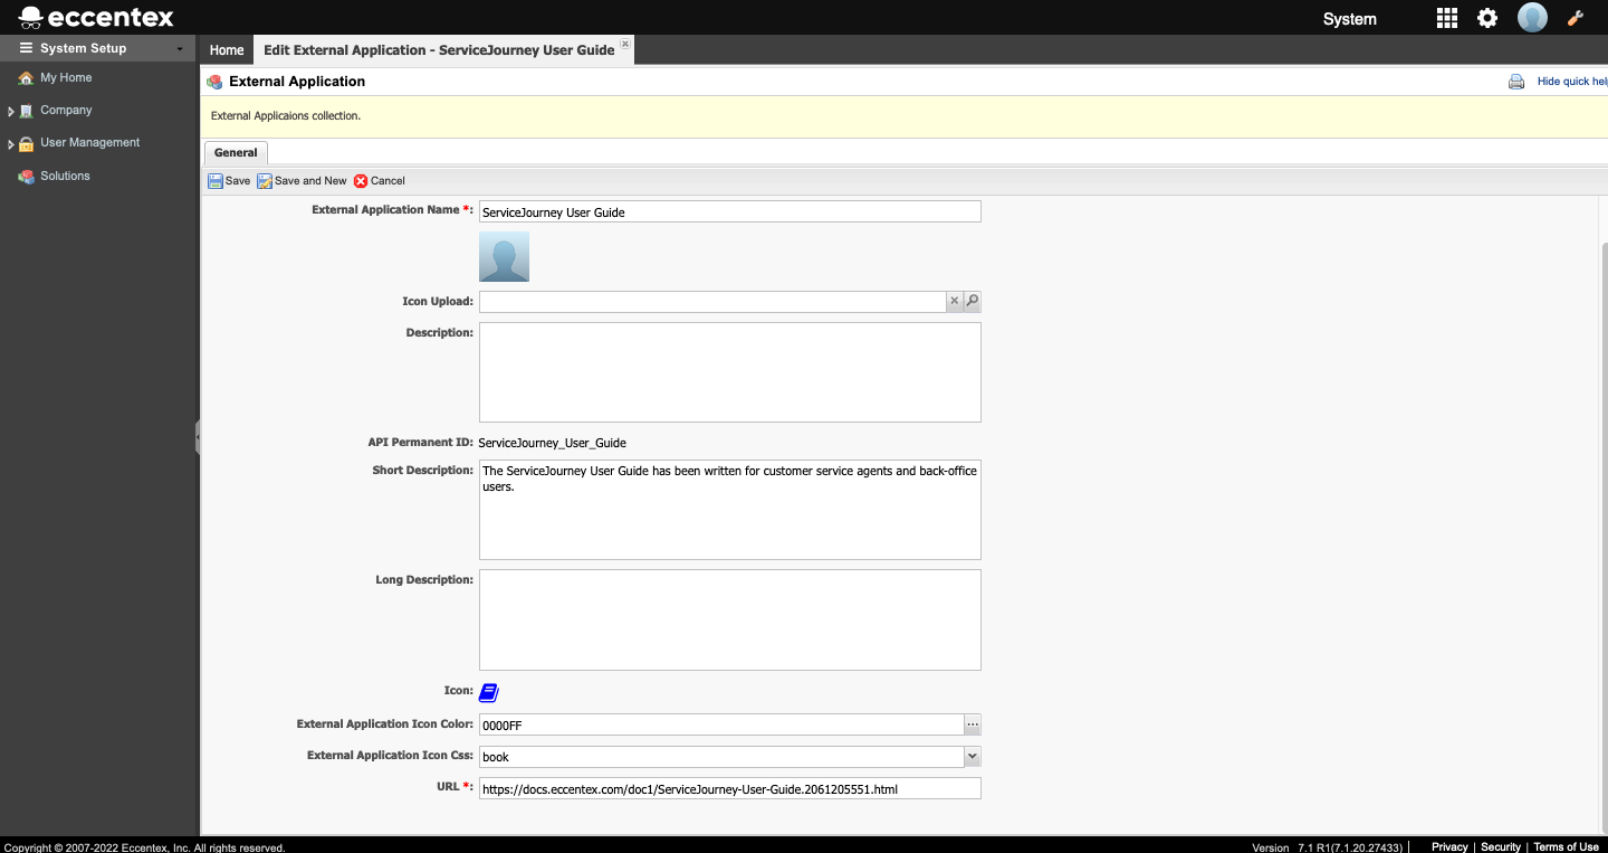
Task: Click the blue book icon preview
Action: pyautogui.click(x=489, y=692)
